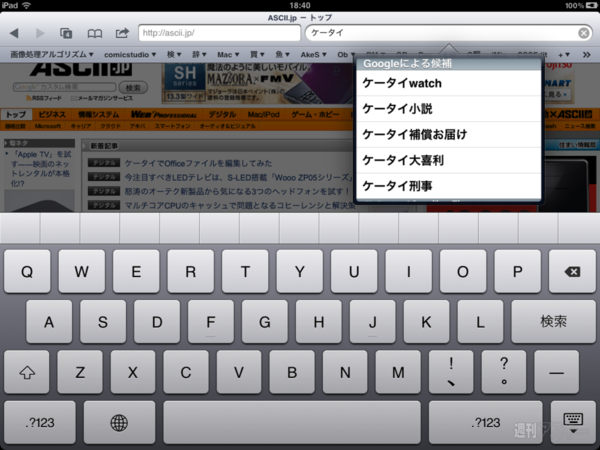Tap the A key
Image resolution: width=600 pixels, height=450 pixels.
pyautogui.click(x=49, y=321)
